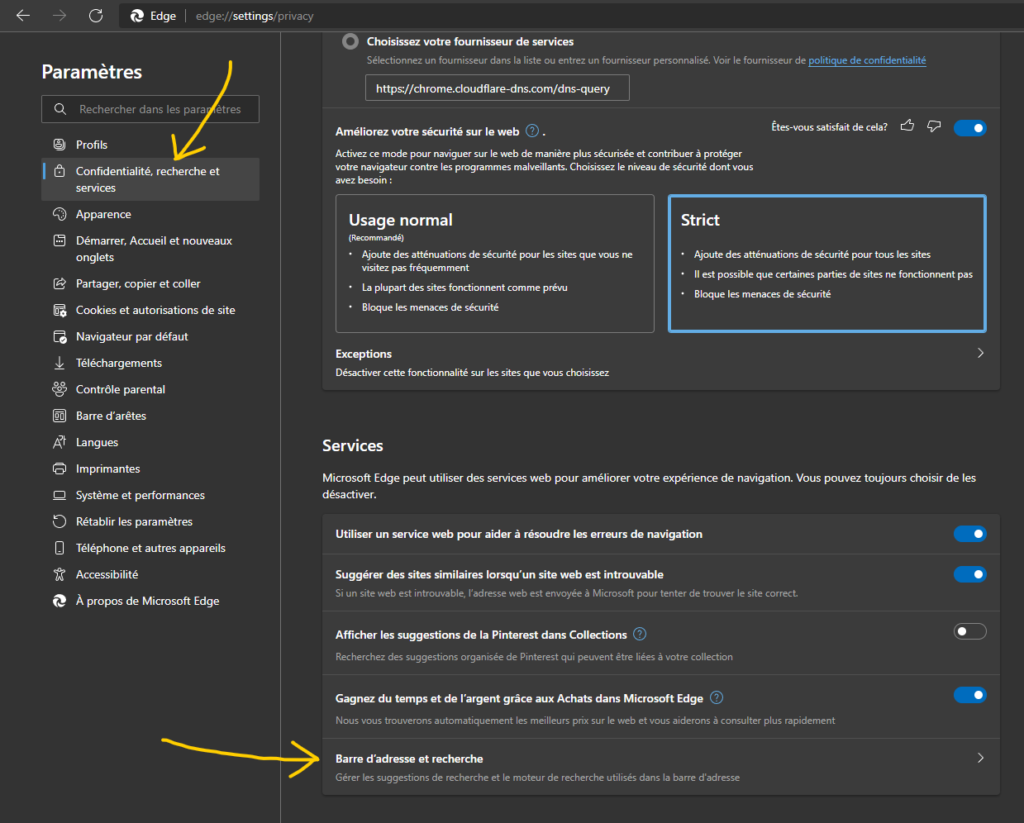Select the Usage normal security level card
This screenshot has height=823, width=1024.
495,263
